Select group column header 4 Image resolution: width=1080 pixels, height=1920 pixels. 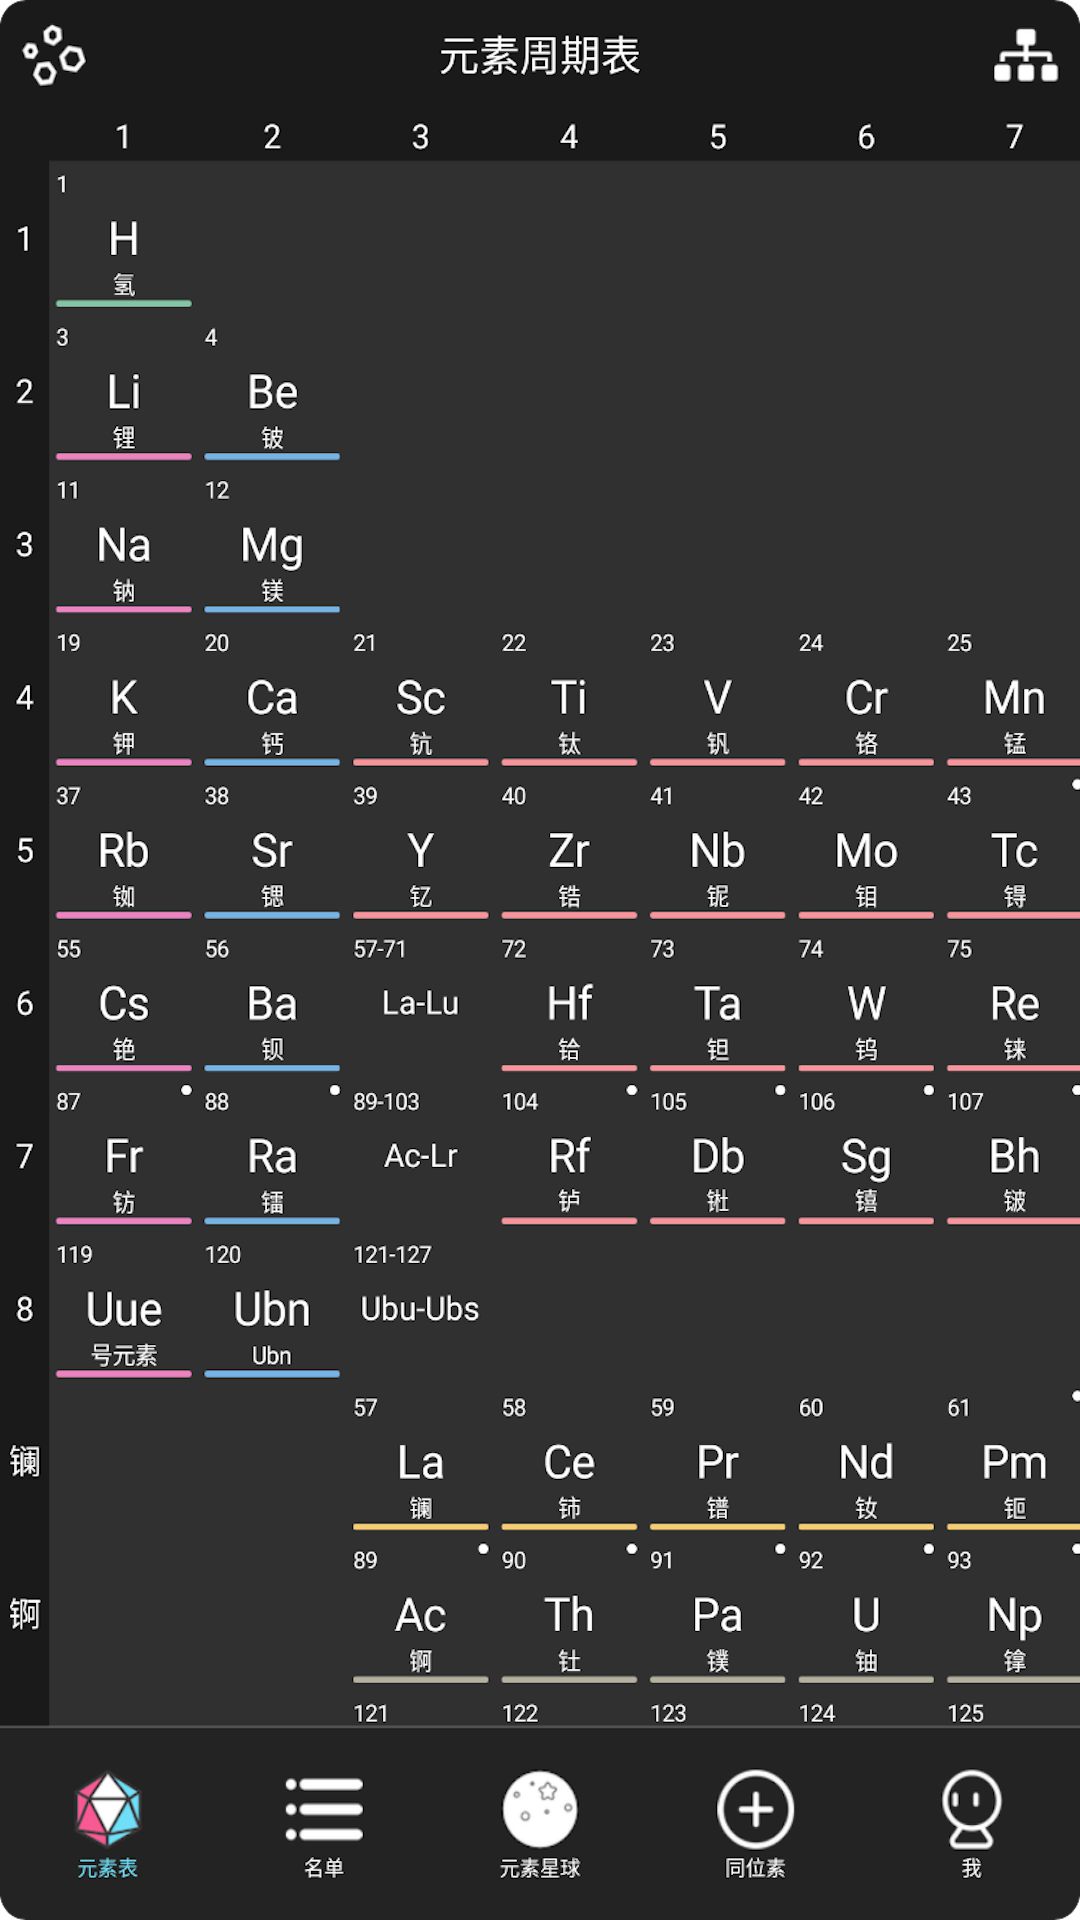point(569,137)
